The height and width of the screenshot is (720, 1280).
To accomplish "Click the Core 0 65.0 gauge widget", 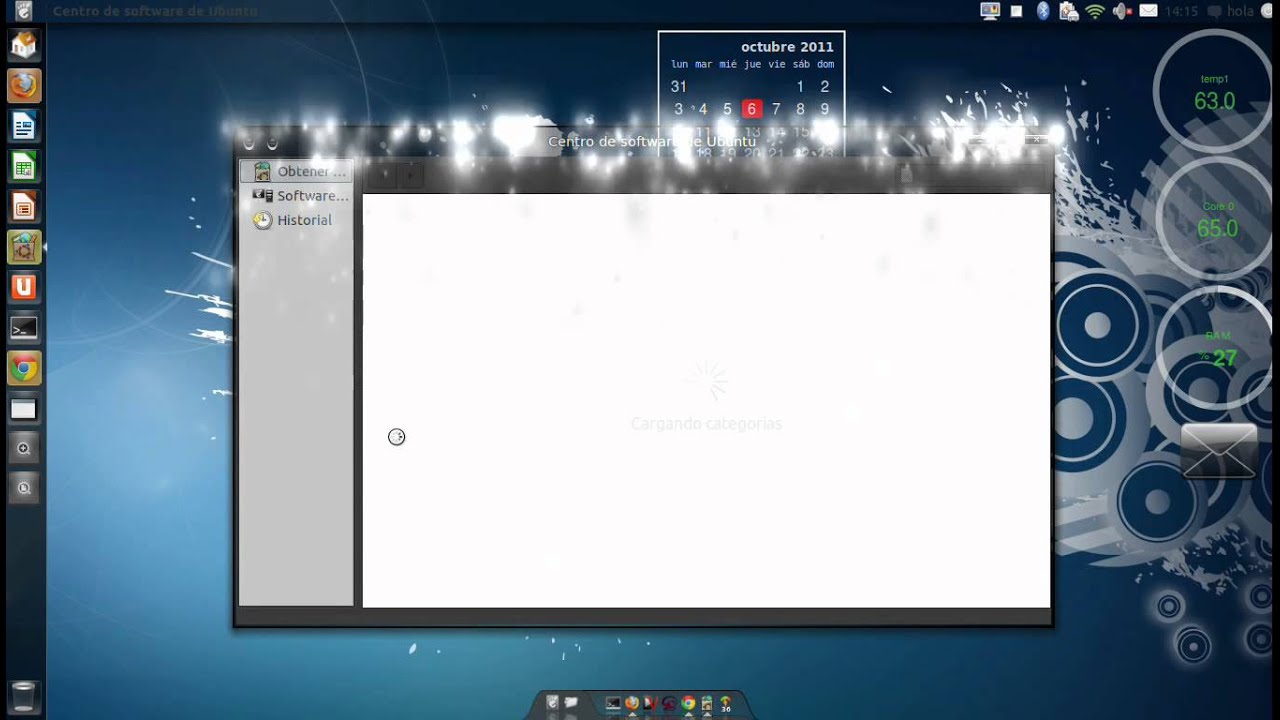I will tap(1217, 219).
